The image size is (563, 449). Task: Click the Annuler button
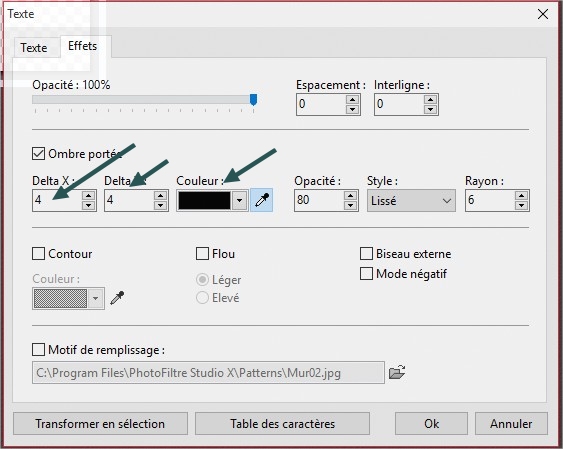click(x=511, y=424)
